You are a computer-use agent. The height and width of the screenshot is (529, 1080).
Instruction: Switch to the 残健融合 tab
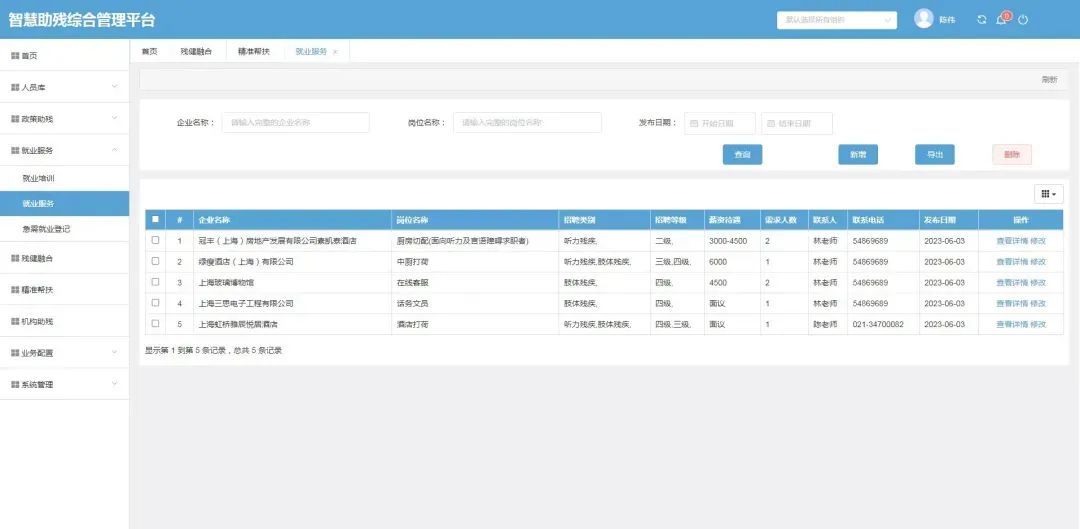pos(196,51)
